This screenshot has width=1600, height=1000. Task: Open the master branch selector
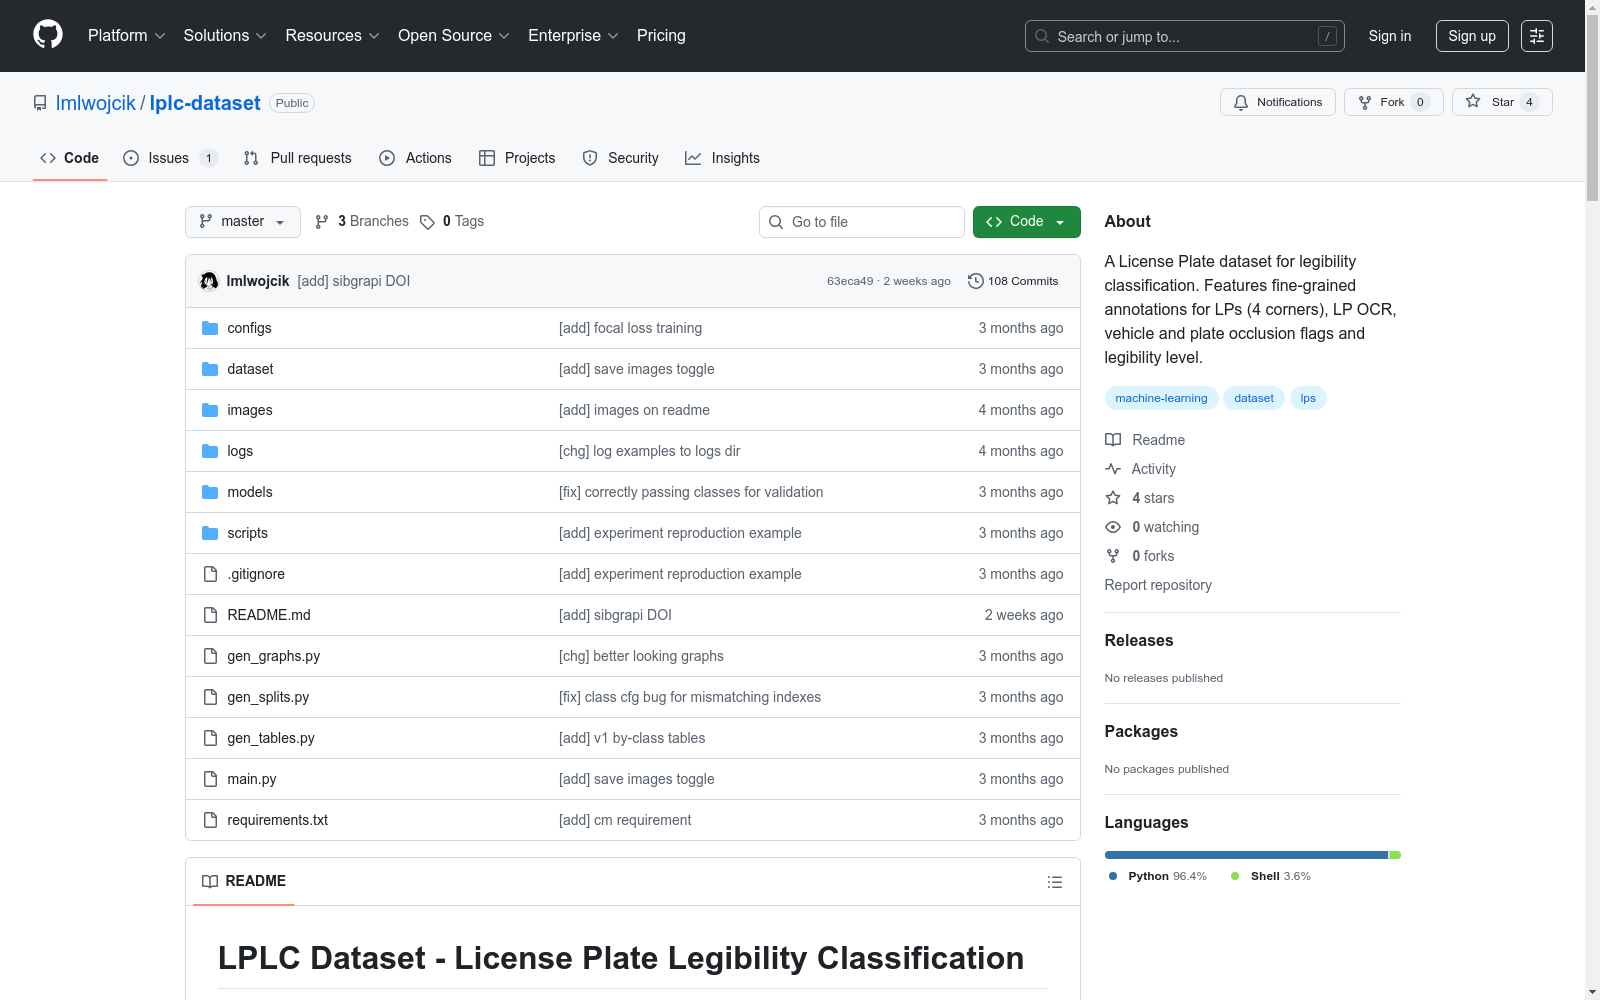[243, 222]
